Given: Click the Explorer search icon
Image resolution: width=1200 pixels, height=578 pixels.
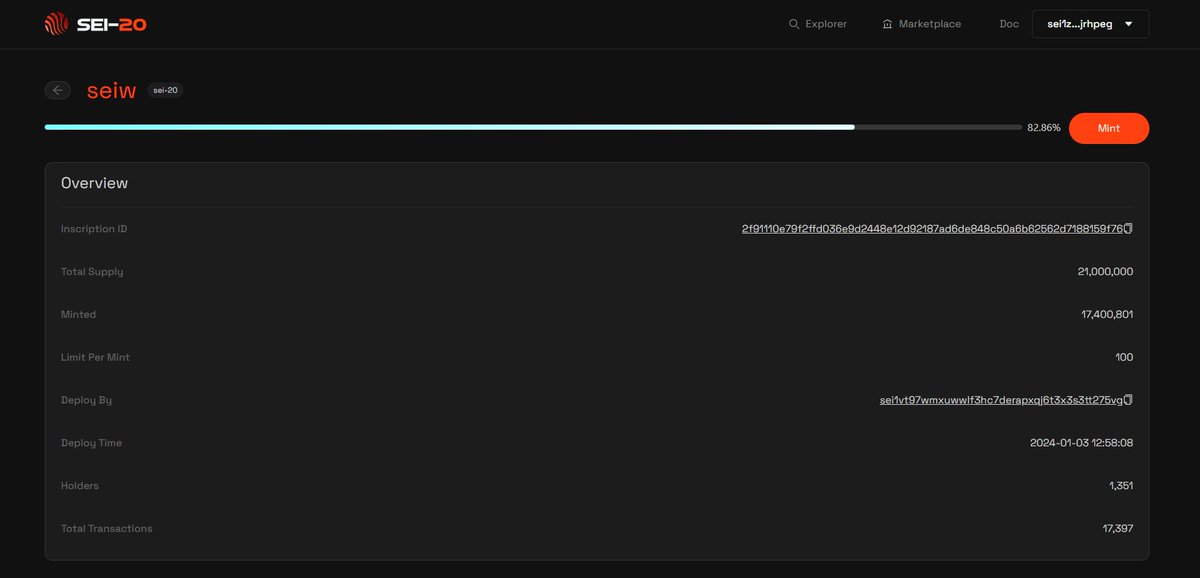Looking at the screenshot, I should 794,24.
